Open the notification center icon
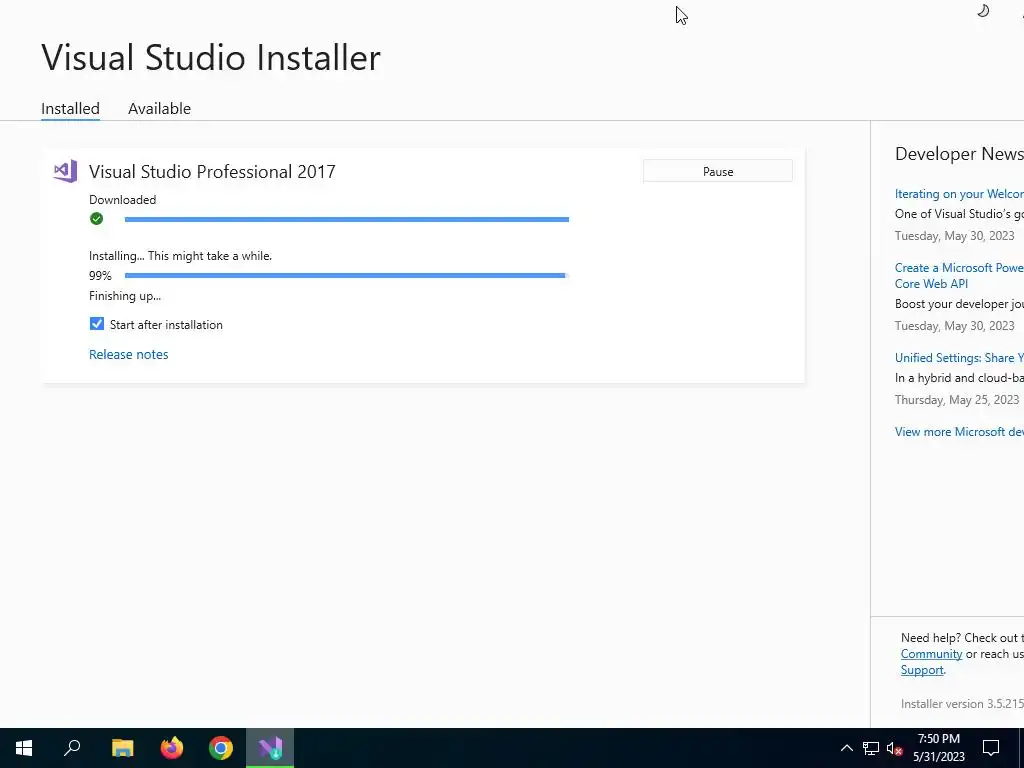This screenshot has width=1024, height=768. point(991,748)
